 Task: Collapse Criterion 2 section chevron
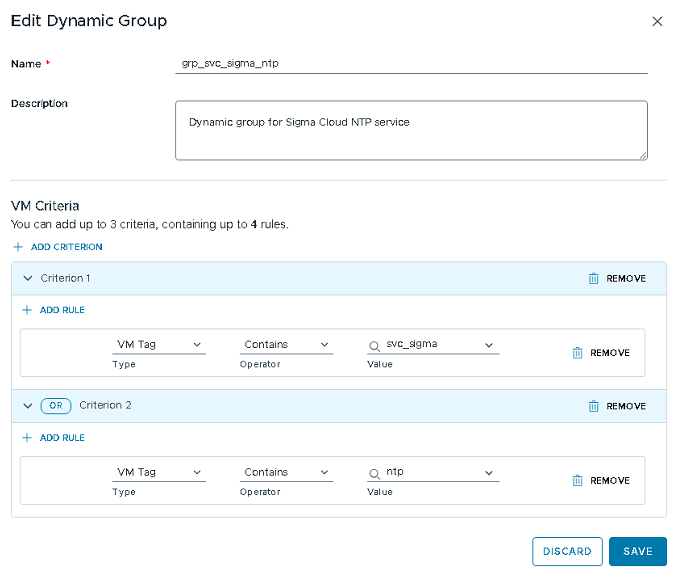[27, 406]
